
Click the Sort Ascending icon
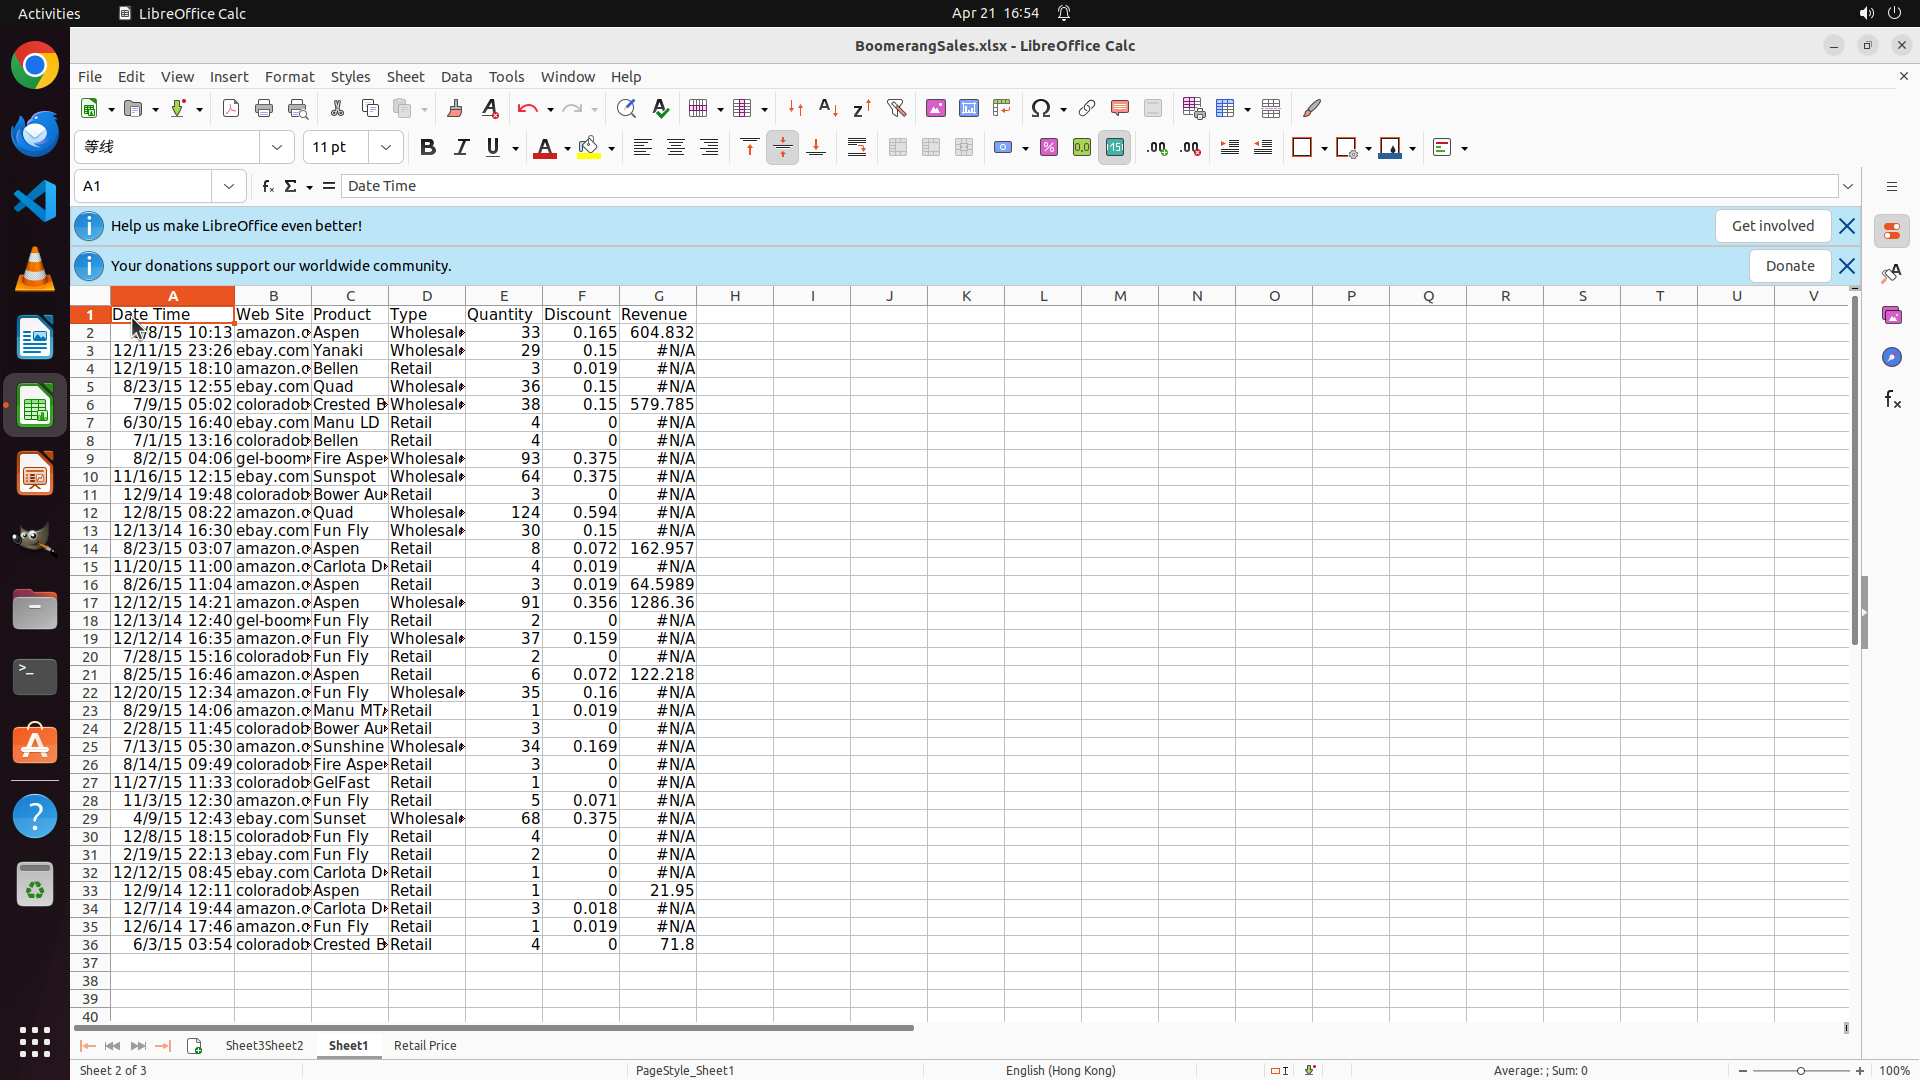click(828, 109)
